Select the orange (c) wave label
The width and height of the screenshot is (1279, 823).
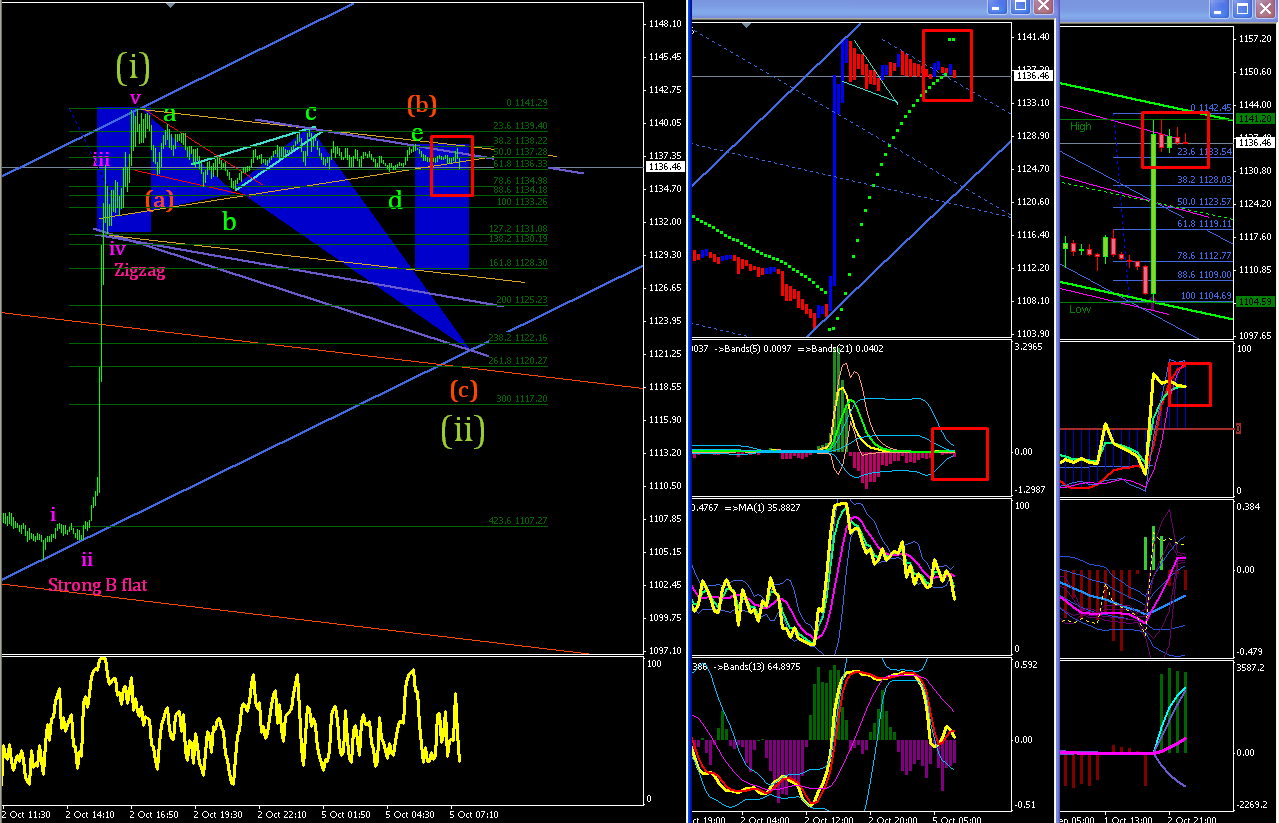pyautogui.click(x=463, y=389)
